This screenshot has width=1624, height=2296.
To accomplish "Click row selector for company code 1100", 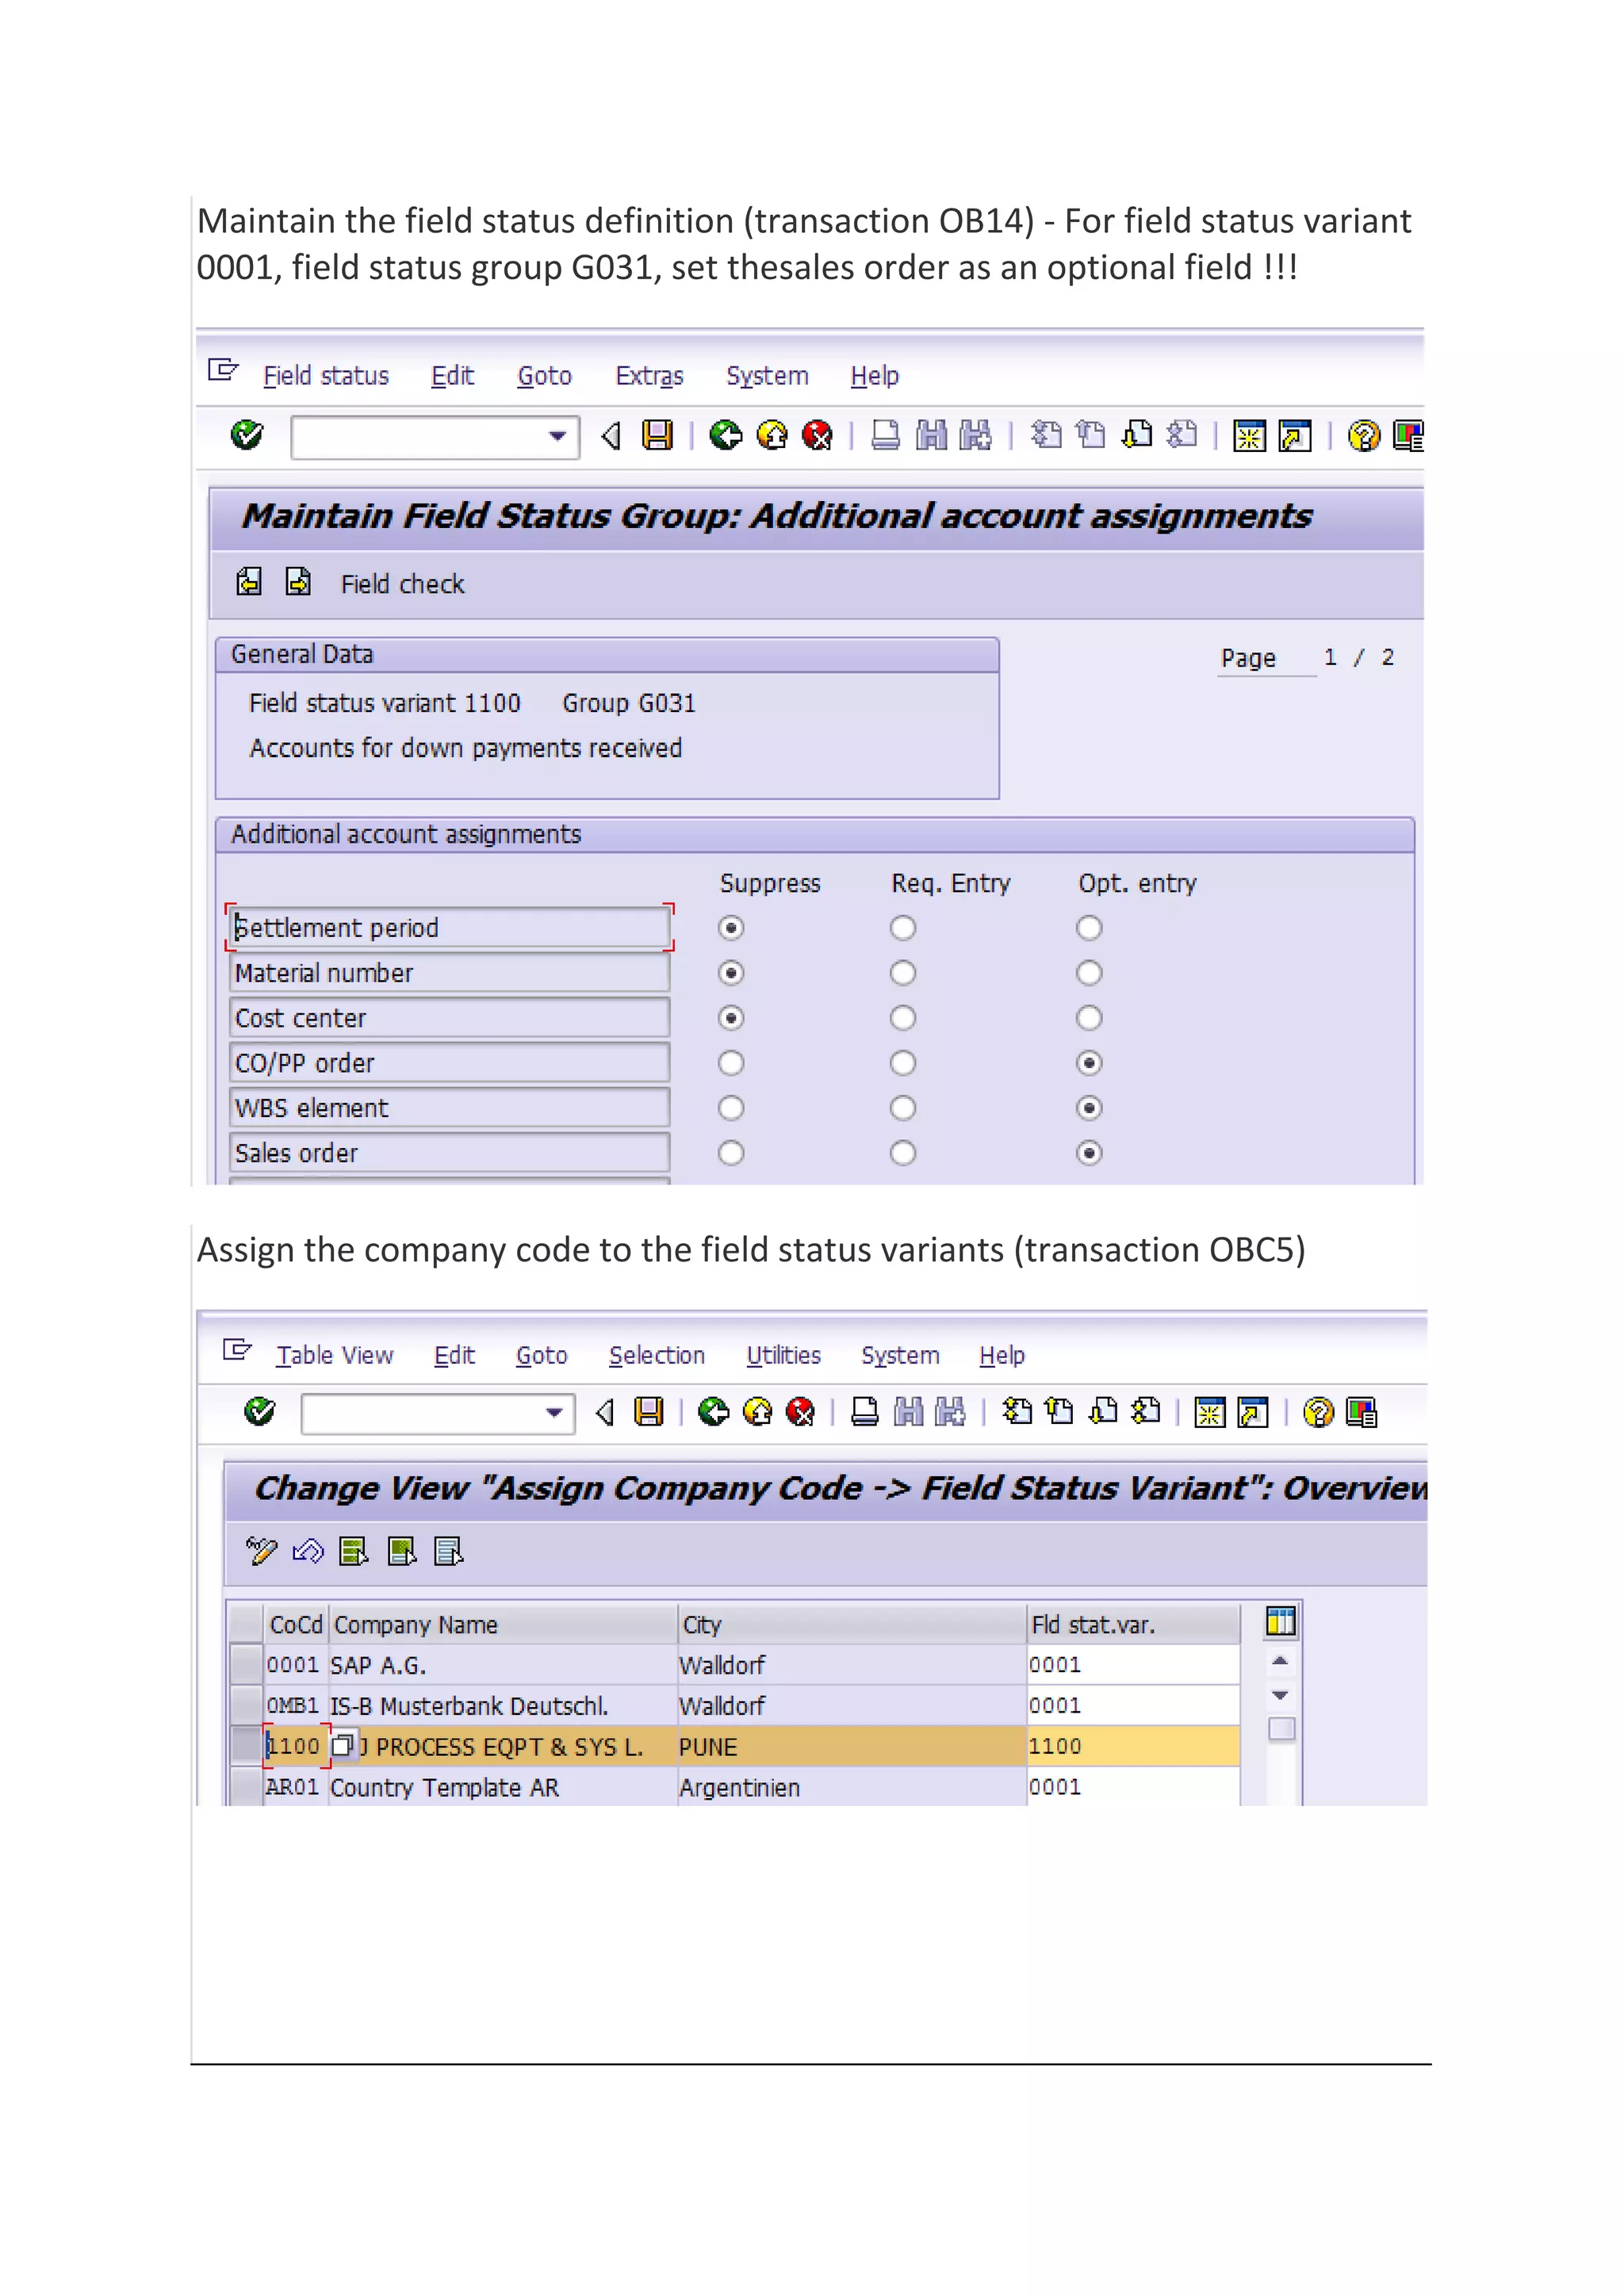I will [246, 1745].
